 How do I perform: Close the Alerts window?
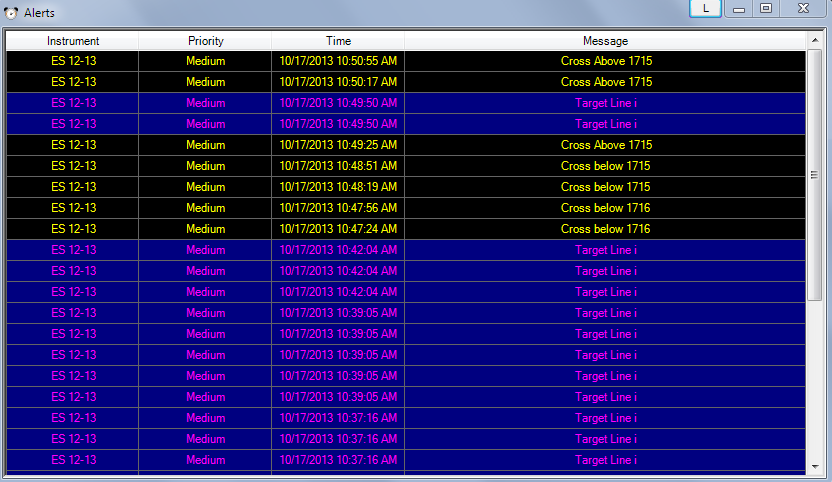click(803, 8)
